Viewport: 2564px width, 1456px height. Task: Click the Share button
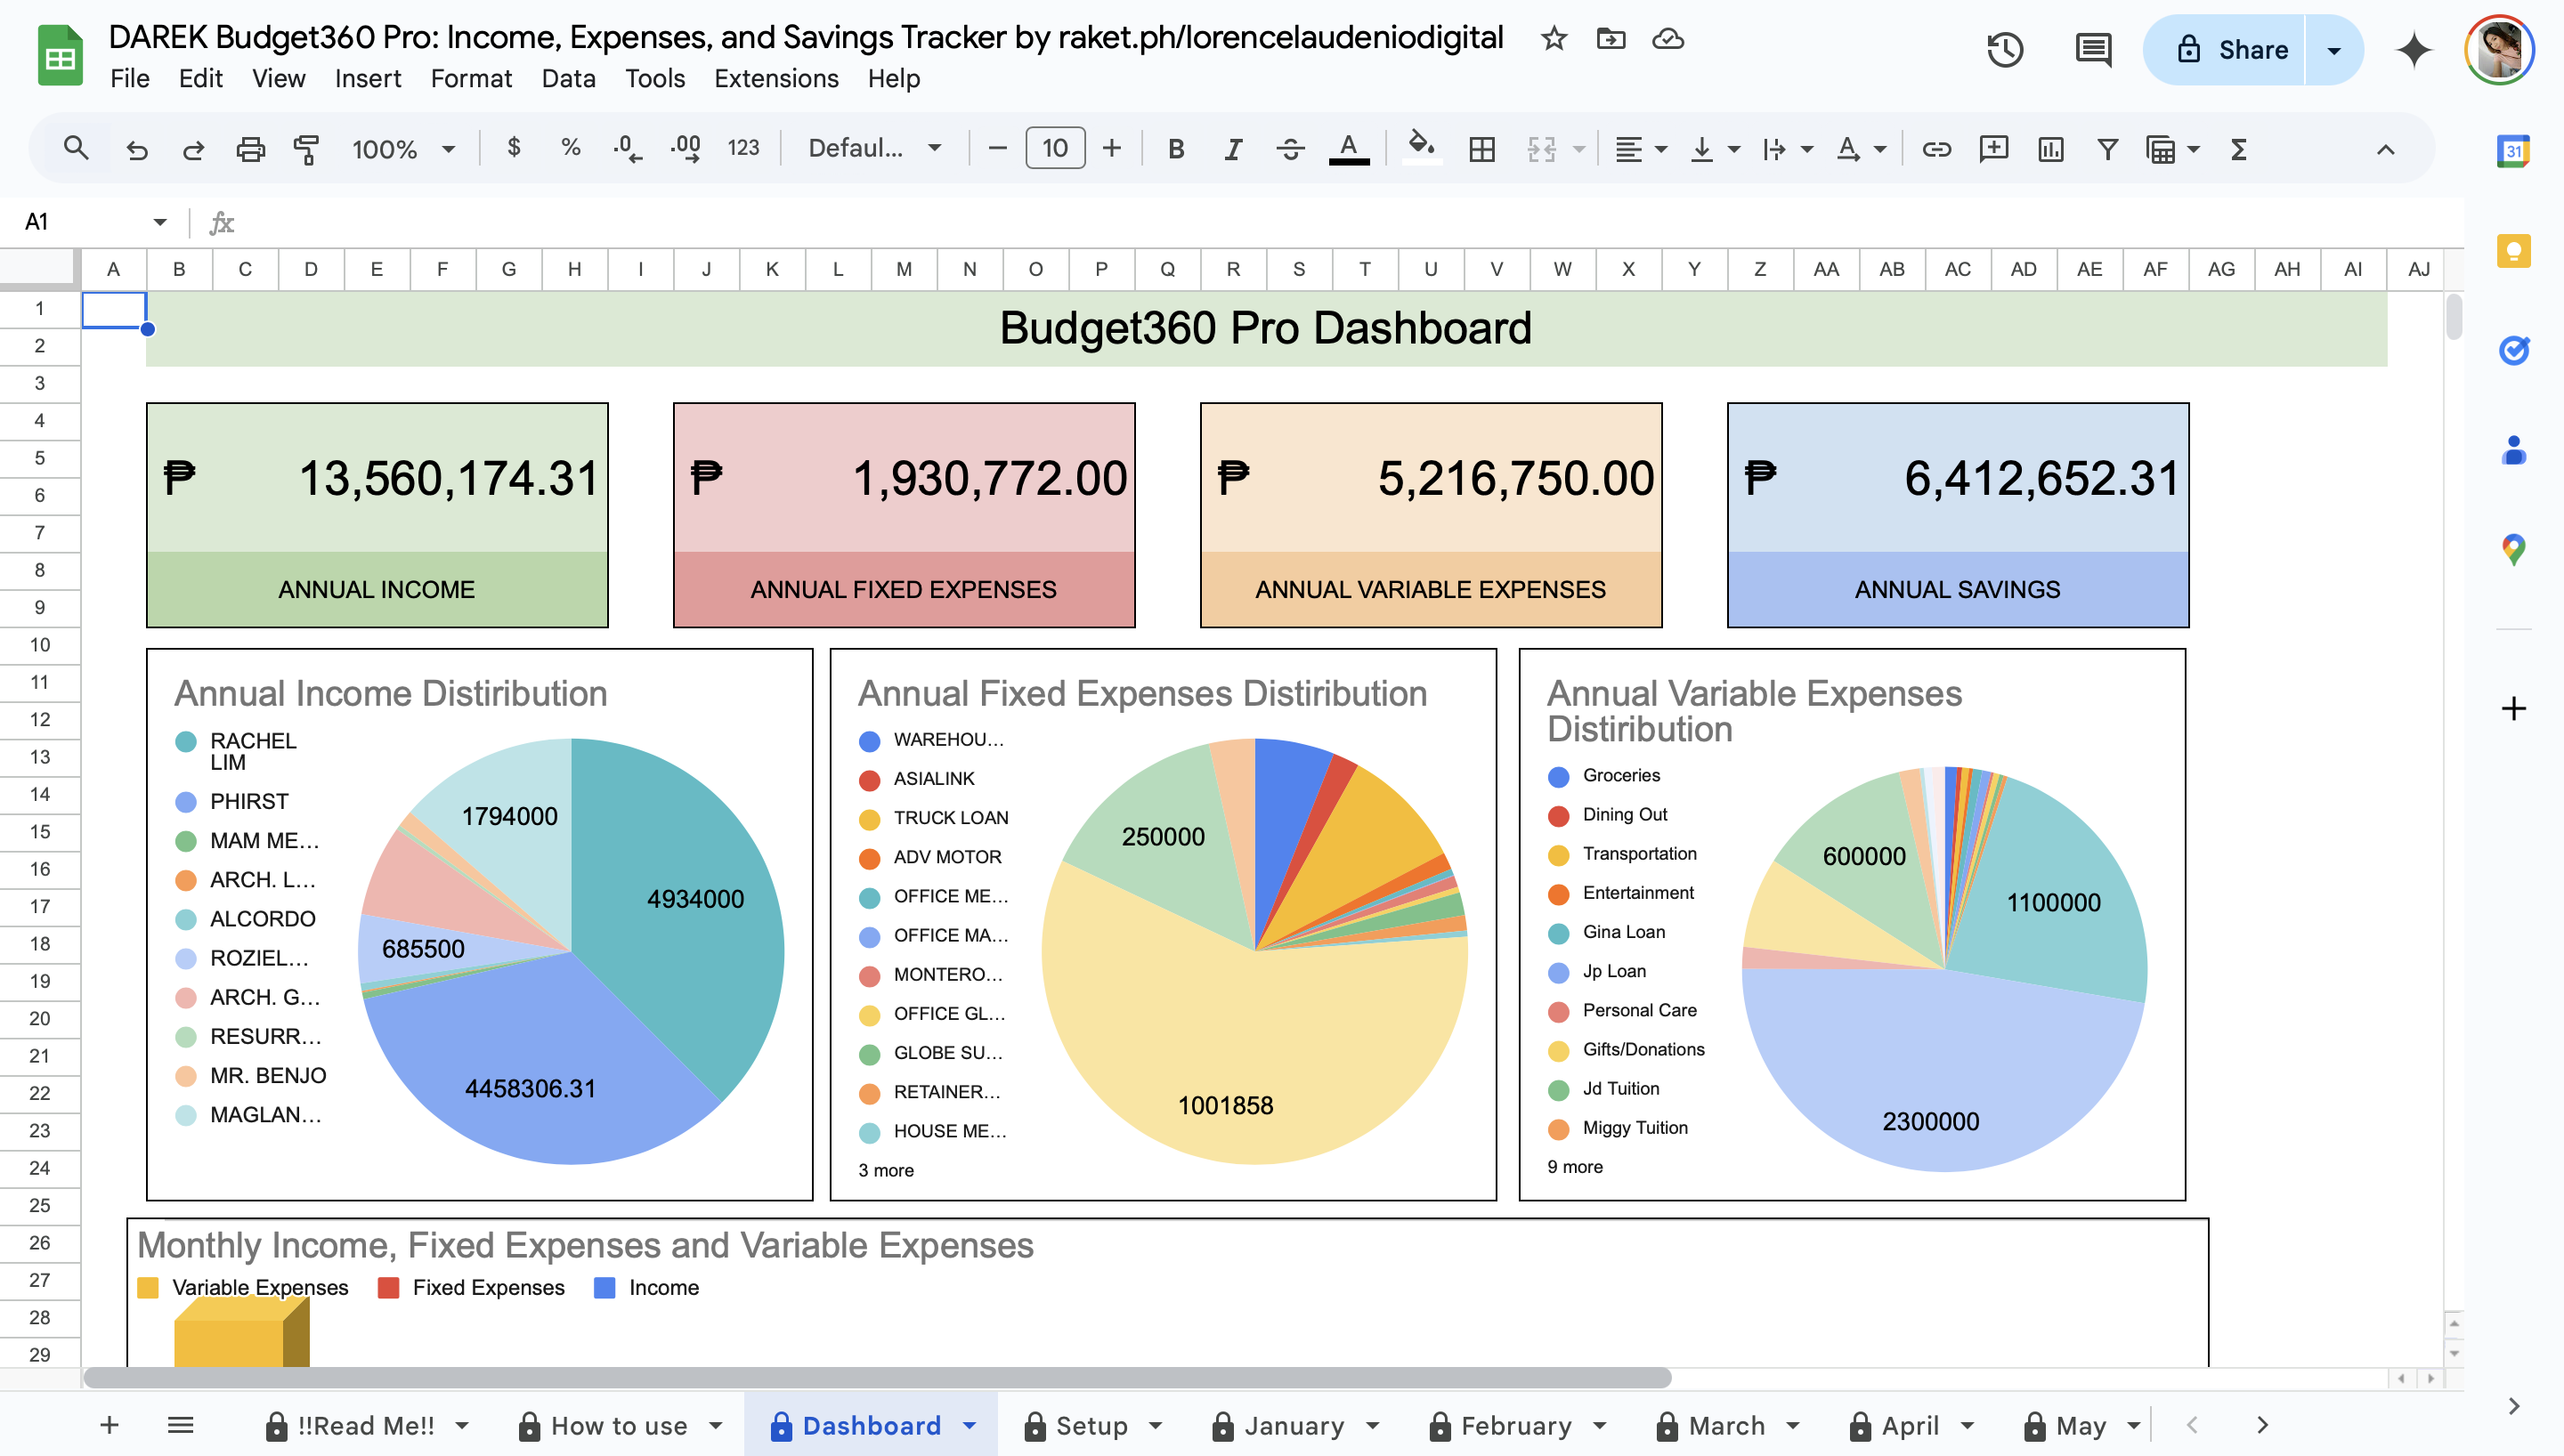pyautogui.click(x=2232, y=50)
